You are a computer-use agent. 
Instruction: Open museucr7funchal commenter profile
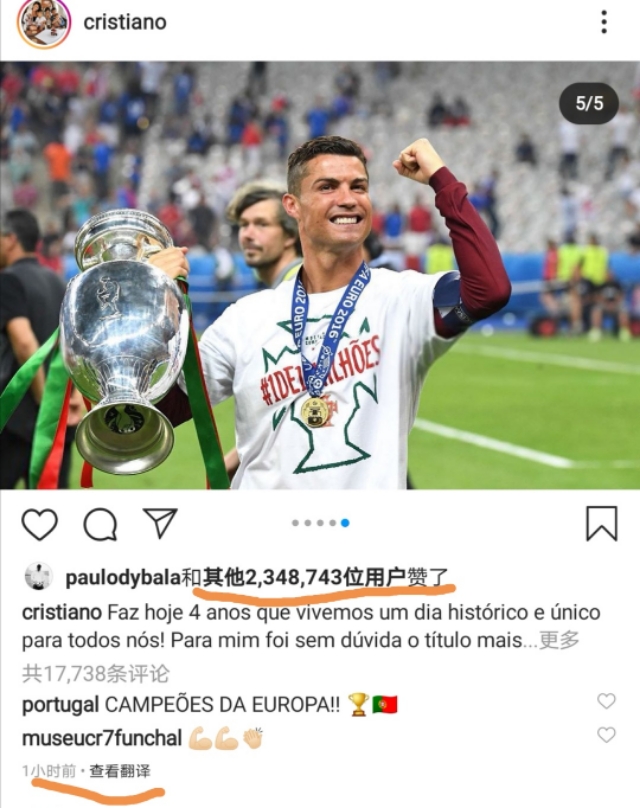[x=102, y=738]
